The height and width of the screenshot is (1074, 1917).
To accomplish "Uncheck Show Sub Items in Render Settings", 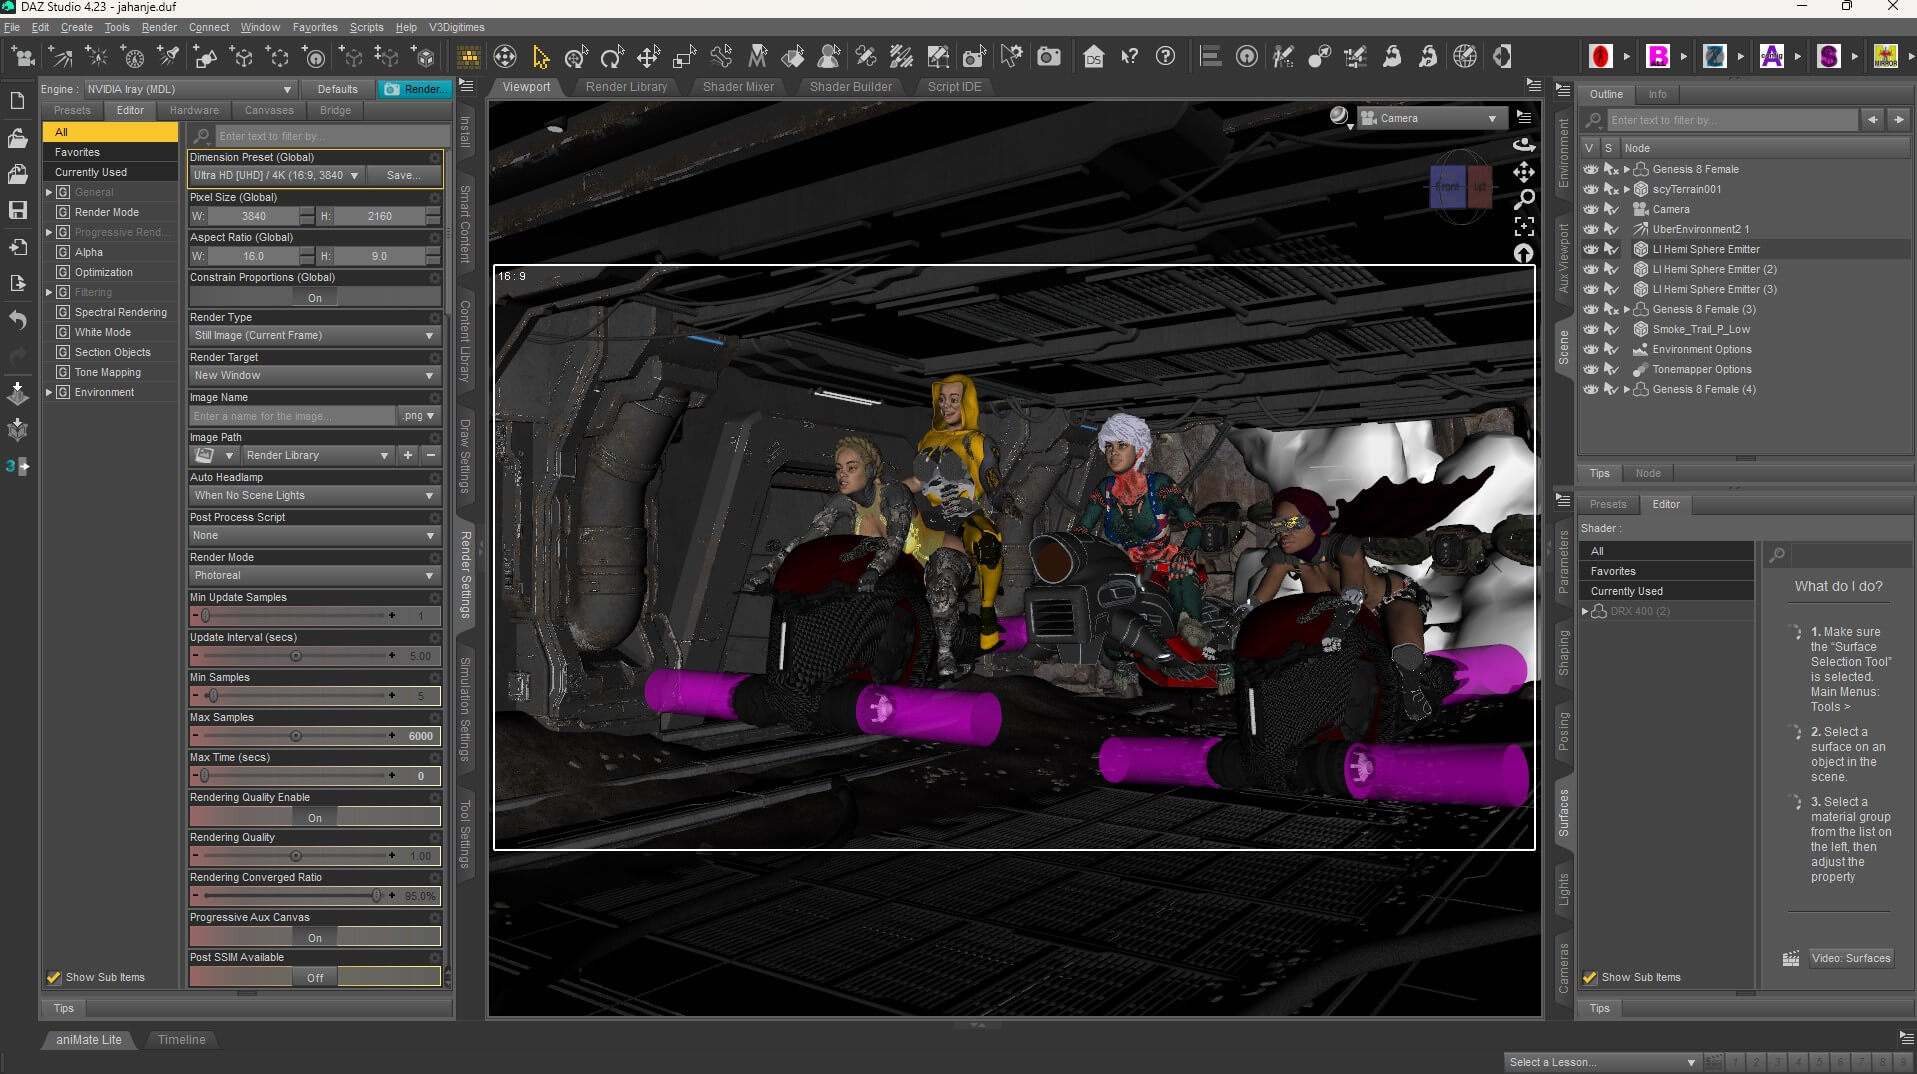I will 54,977.
